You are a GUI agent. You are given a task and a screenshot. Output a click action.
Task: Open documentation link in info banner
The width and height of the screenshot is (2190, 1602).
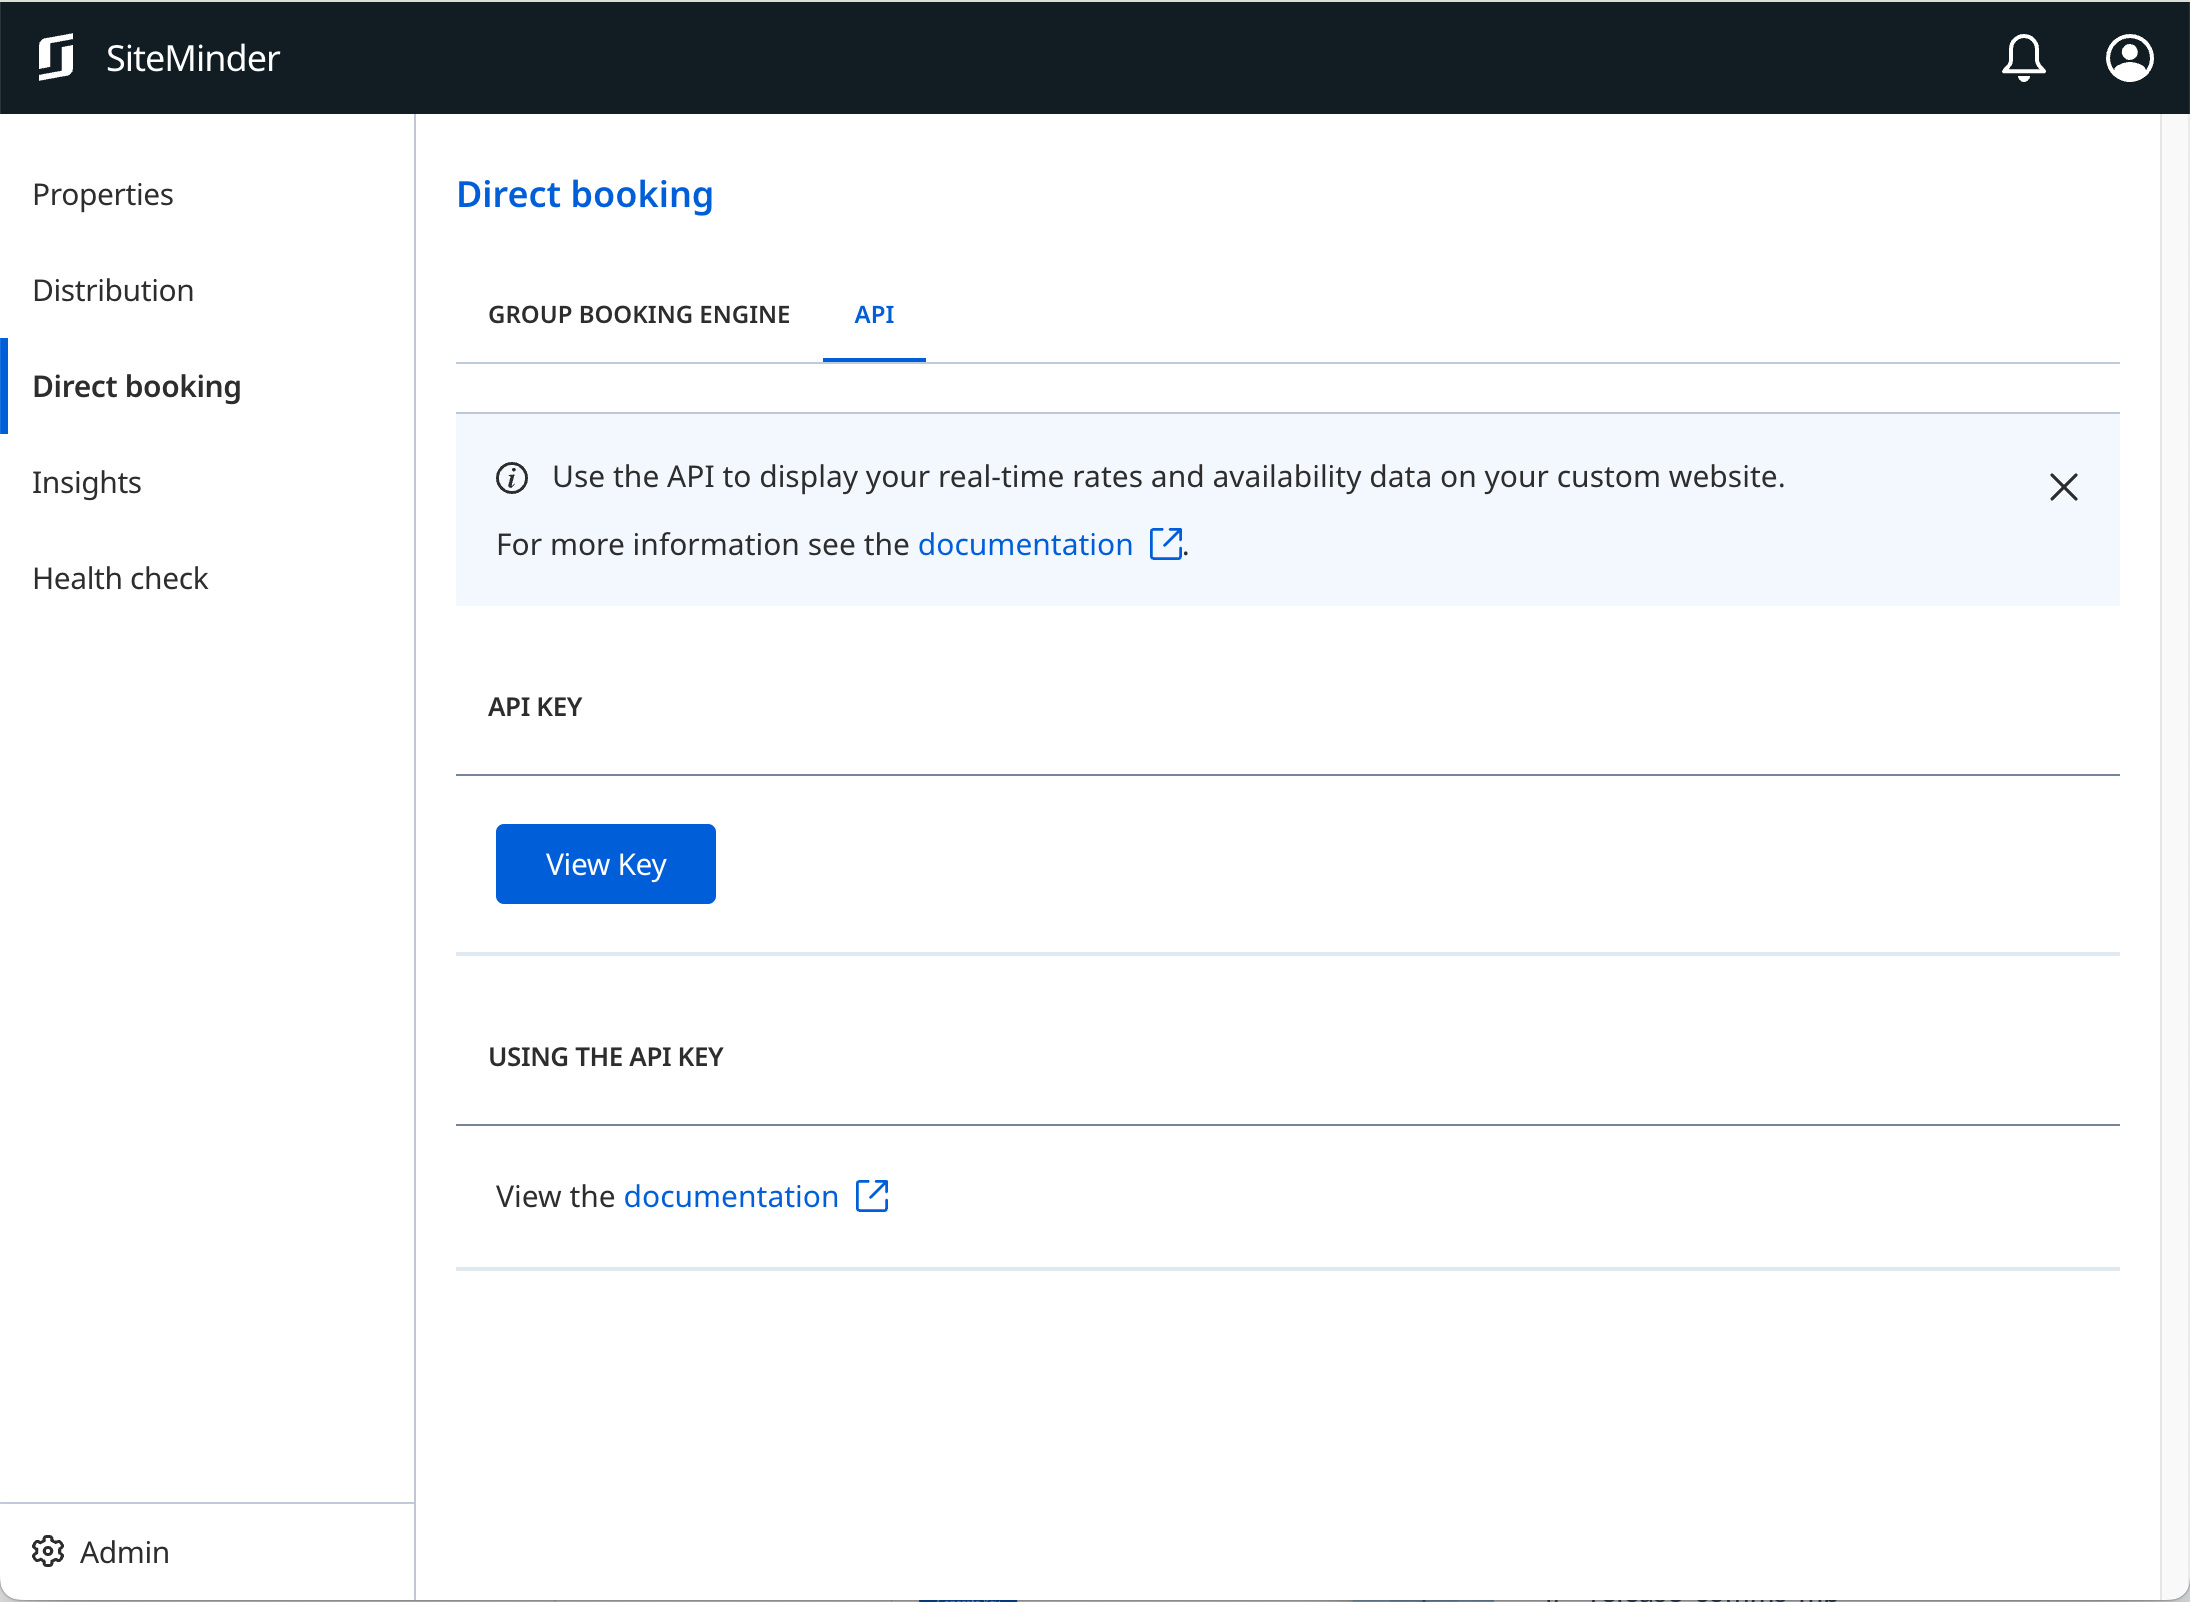[1025, 544]
